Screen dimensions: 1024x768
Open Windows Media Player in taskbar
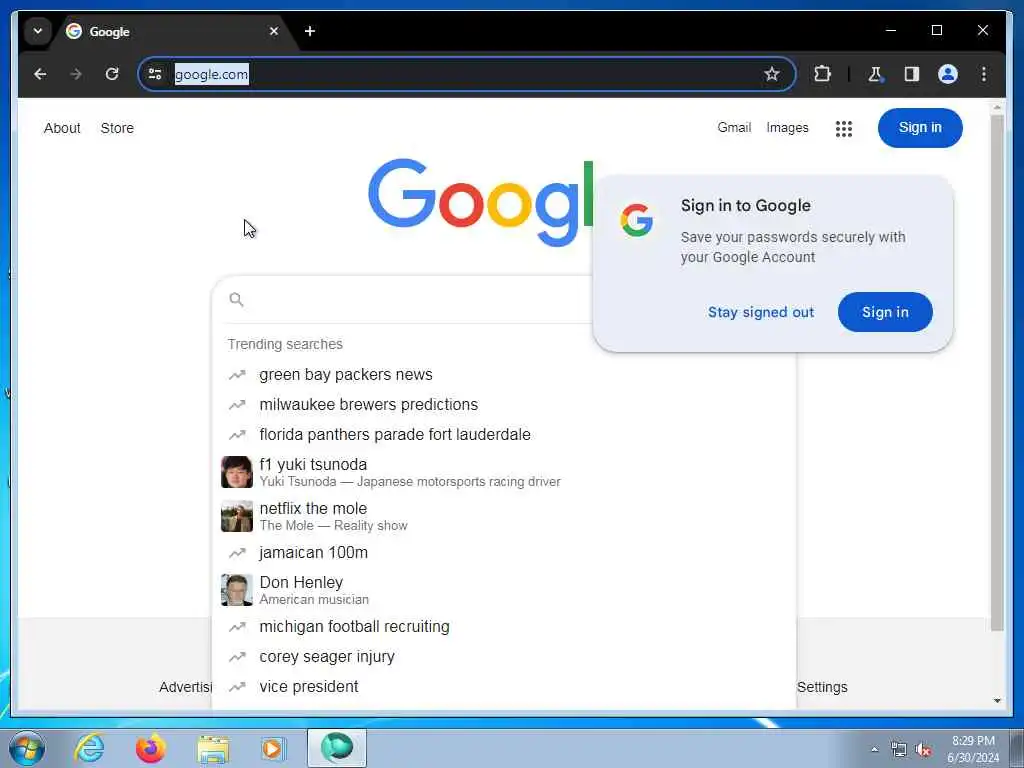pyautogui.click(x=274, y=748)
